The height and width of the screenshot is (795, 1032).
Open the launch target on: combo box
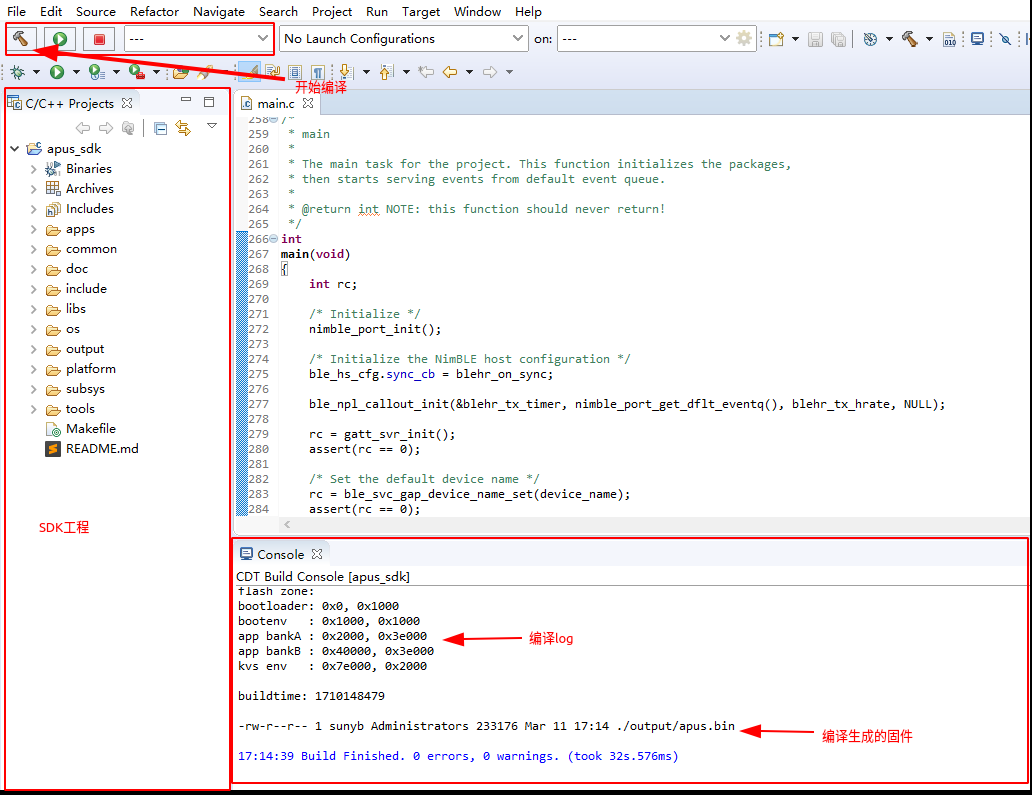click(646, 38)
